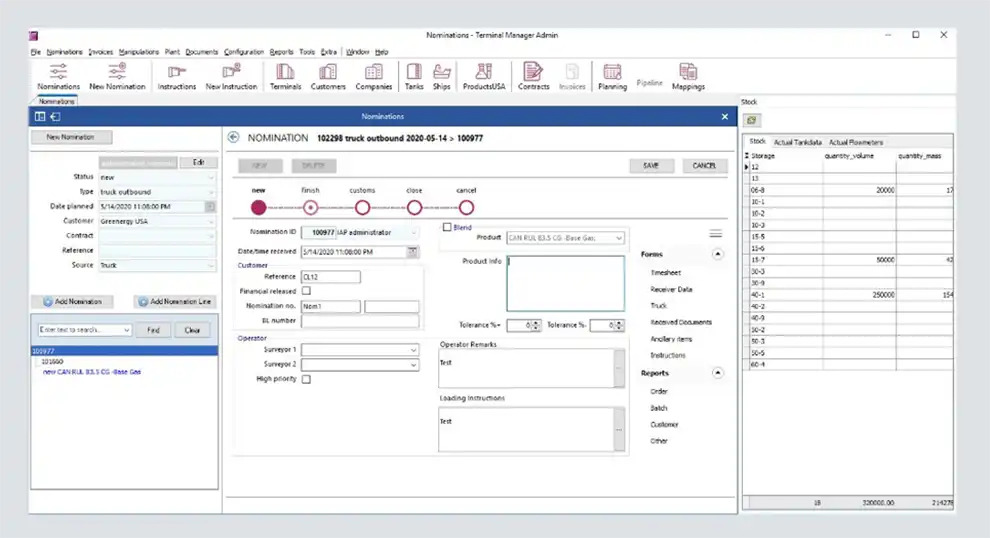Open the Contracts toolbar icon
The image size is (990, 538).
point(534,76)
